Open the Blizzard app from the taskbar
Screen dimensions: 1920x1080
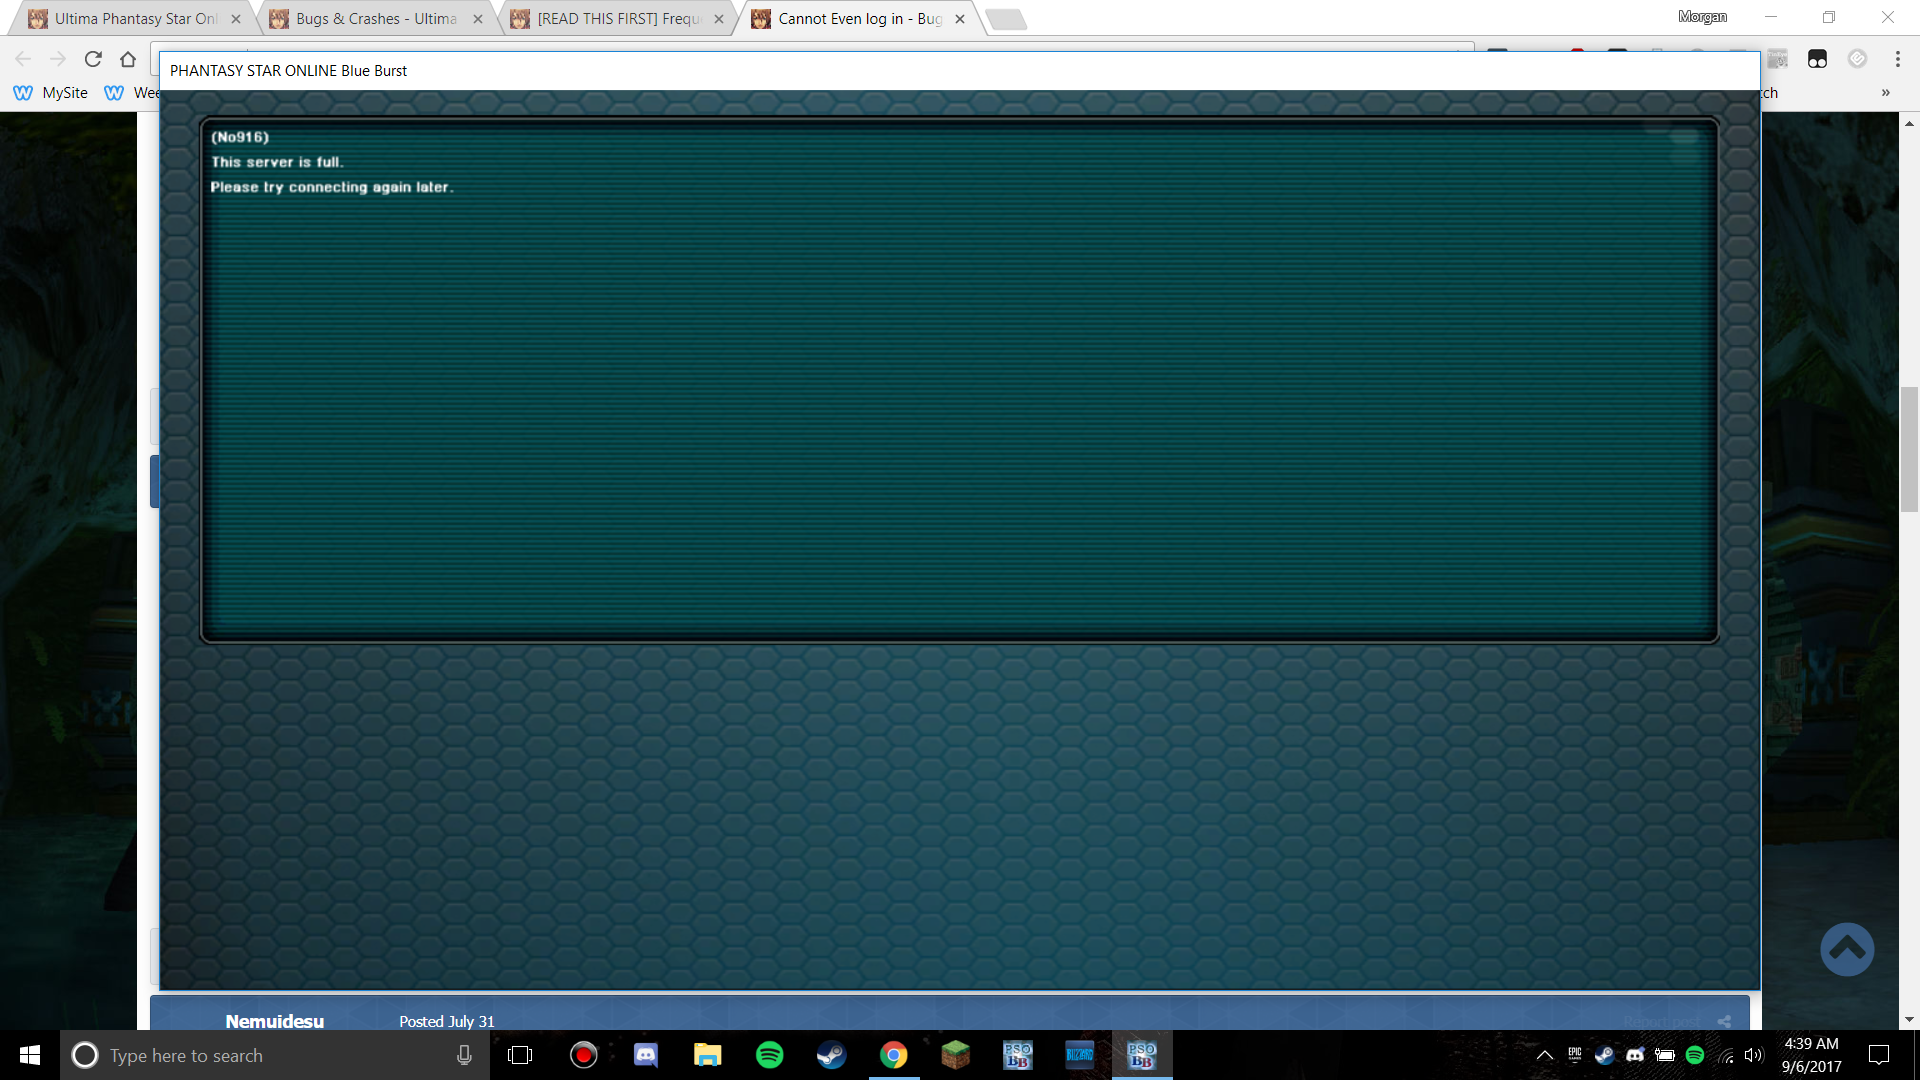[1080, 1055]
